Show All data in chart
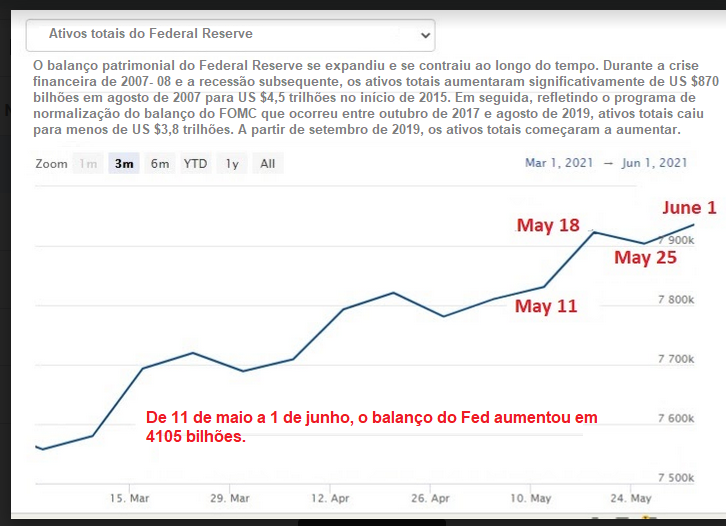Screen dimensions: 726x526 click(x=267, y=164)
